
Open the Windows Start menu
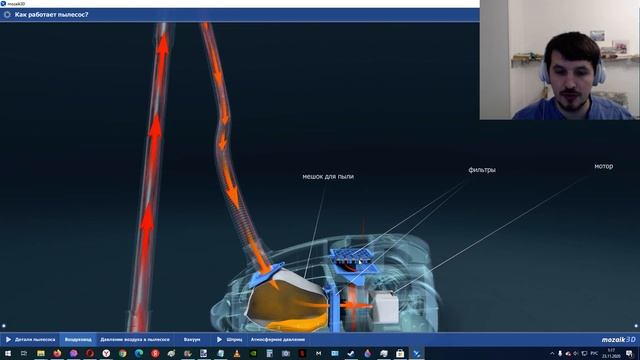tap(8, 353)
